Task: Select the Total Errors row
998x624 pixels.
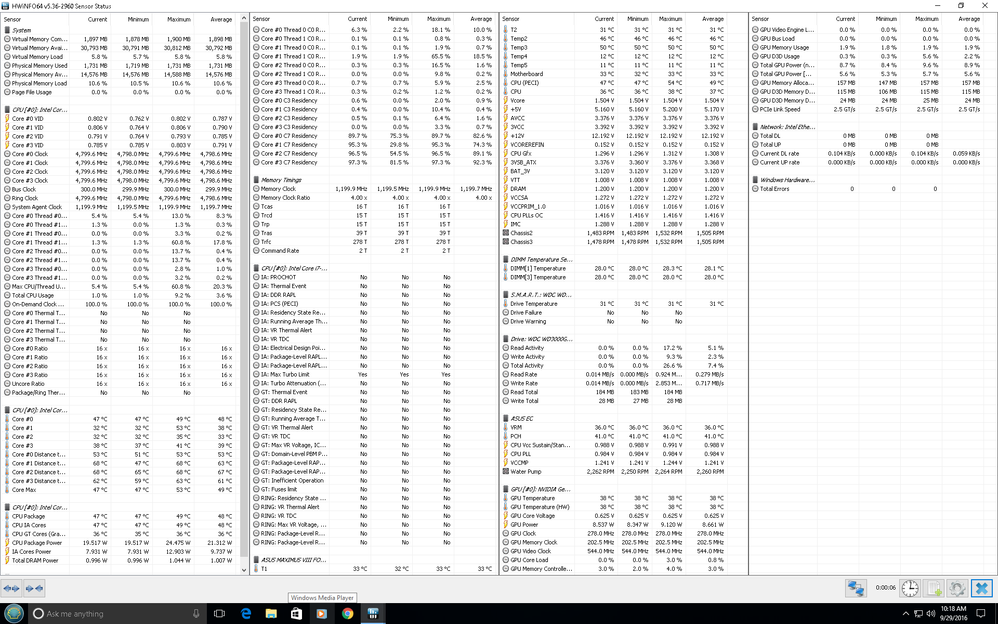Action: coord(873,189)
